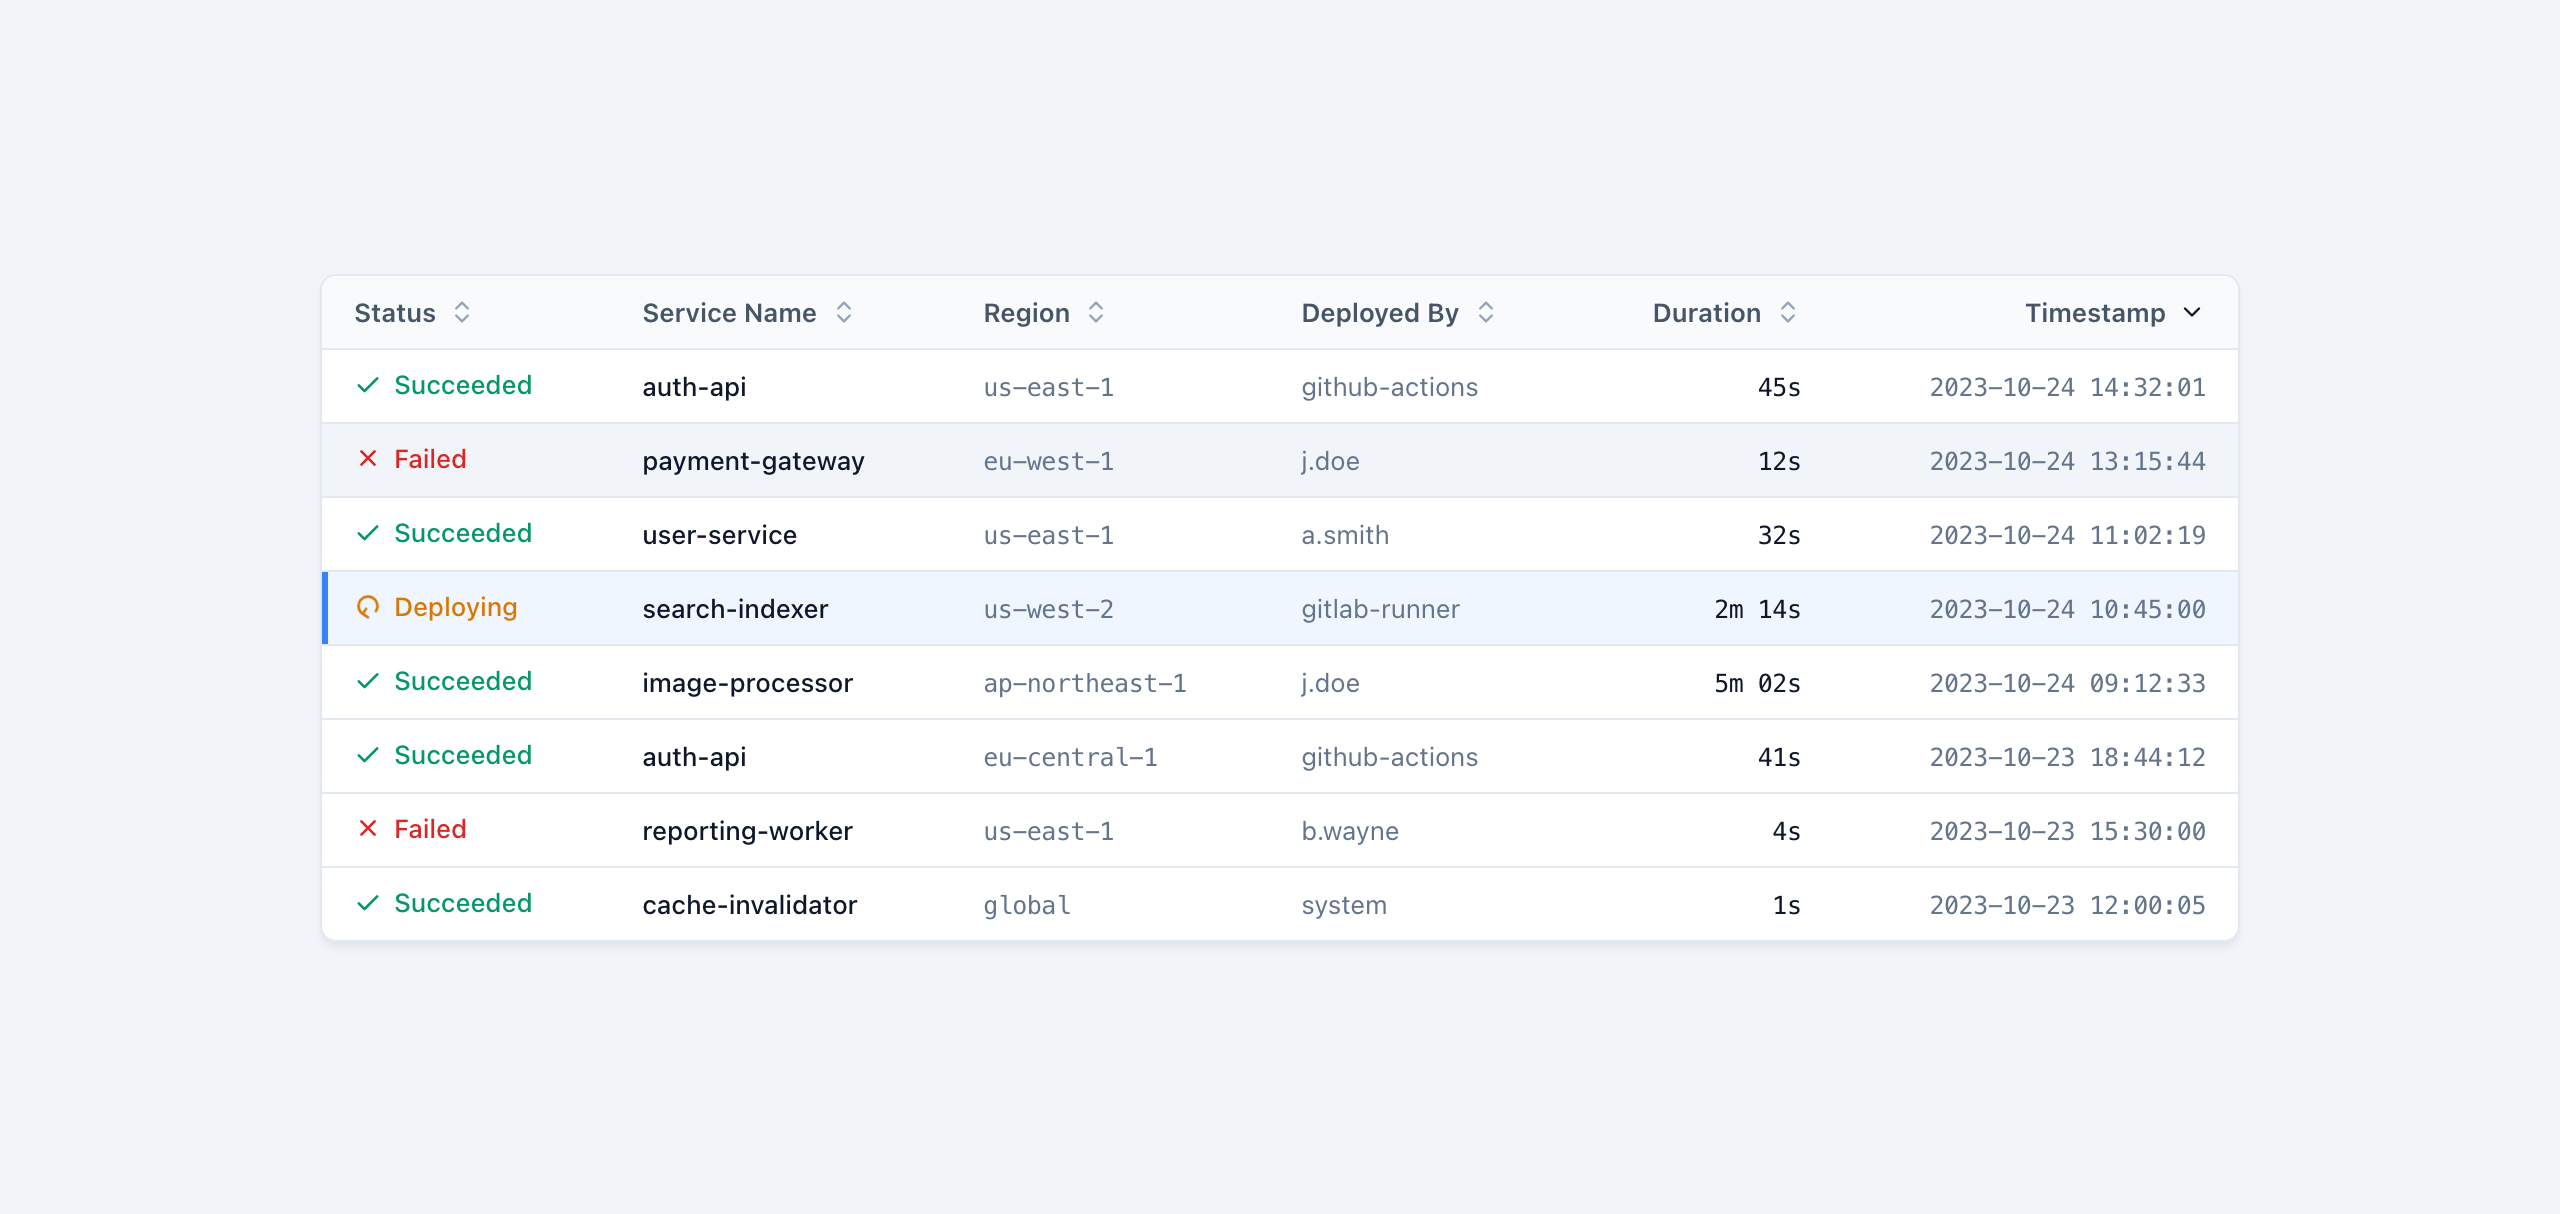Screen dimensions: 2560x1214
Task: Open the payment-gateway service entry
Action: (753, 461)
